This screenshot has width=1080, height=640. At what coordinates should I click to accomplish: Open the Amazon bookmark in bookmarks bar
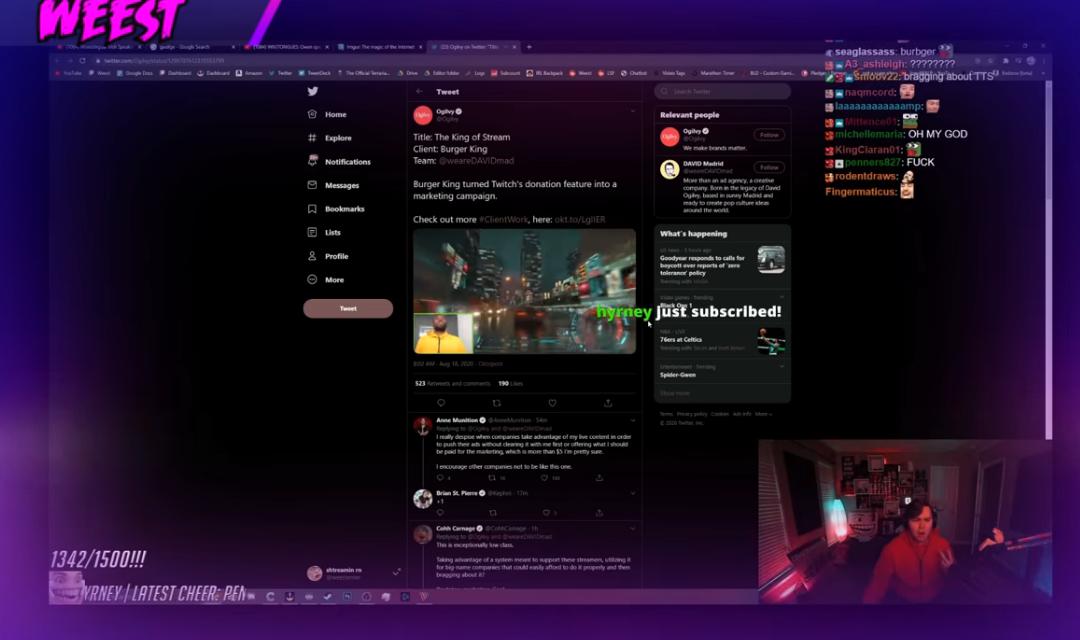tap(249, 73)
